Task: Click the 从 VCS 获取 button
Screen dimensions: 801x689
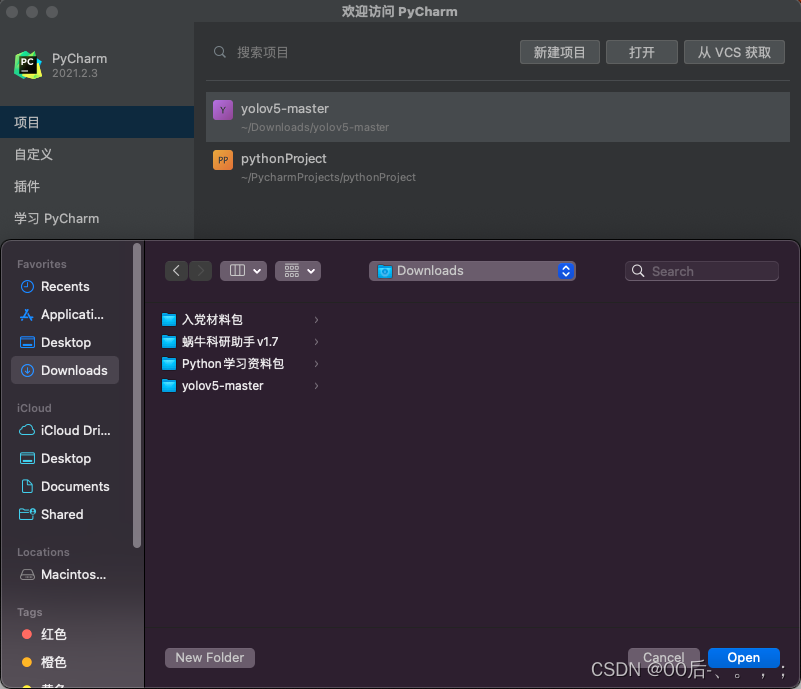Action: click(734, 52)
